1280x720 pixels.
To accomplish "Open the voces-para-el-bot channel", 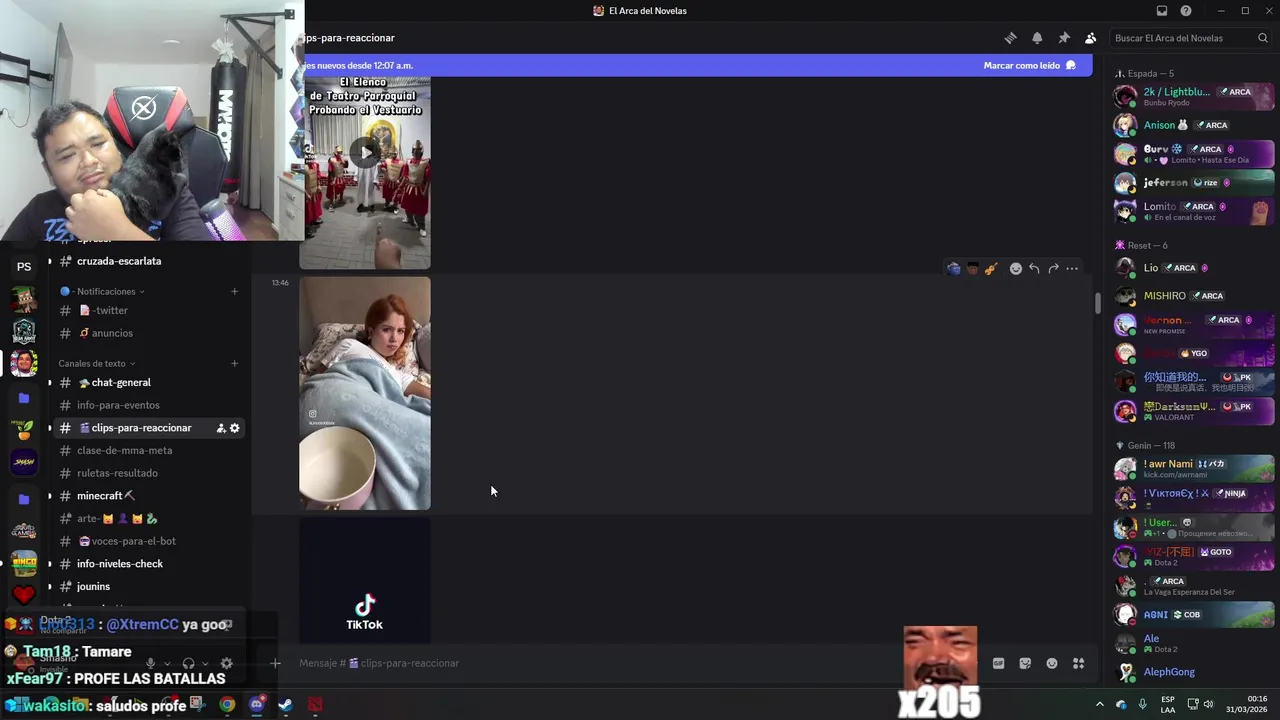I will pos(147,541).
